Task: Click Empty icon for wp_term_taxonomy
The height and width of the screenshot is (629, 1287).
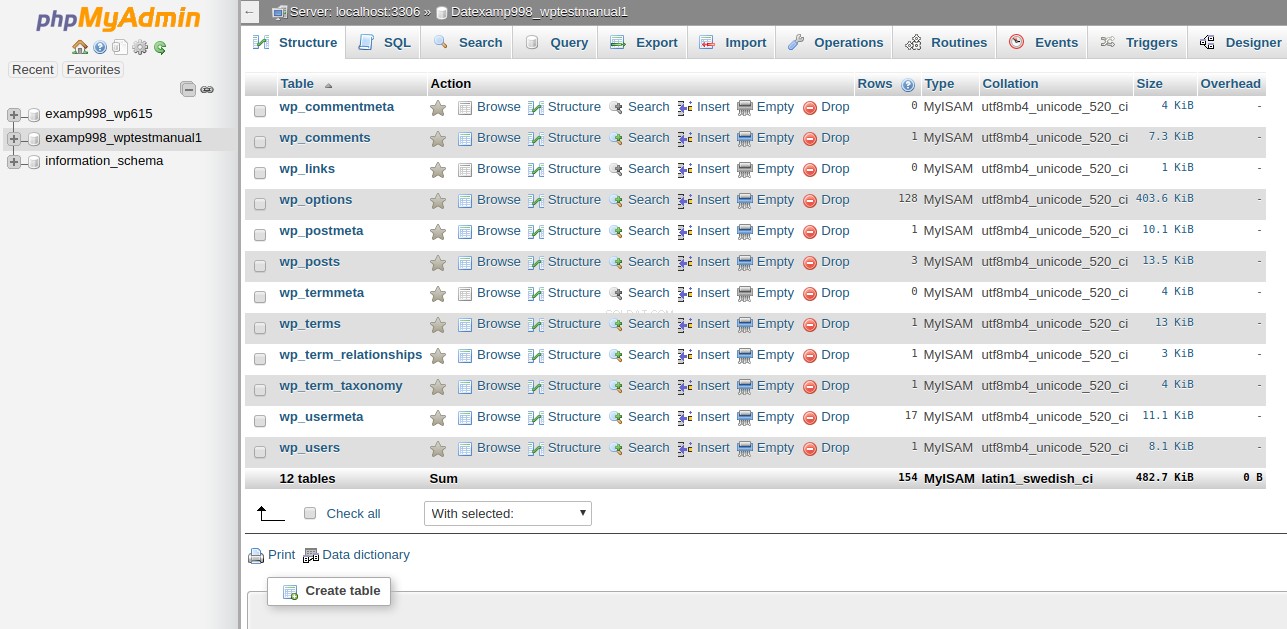Action: [x=745, y=387]
